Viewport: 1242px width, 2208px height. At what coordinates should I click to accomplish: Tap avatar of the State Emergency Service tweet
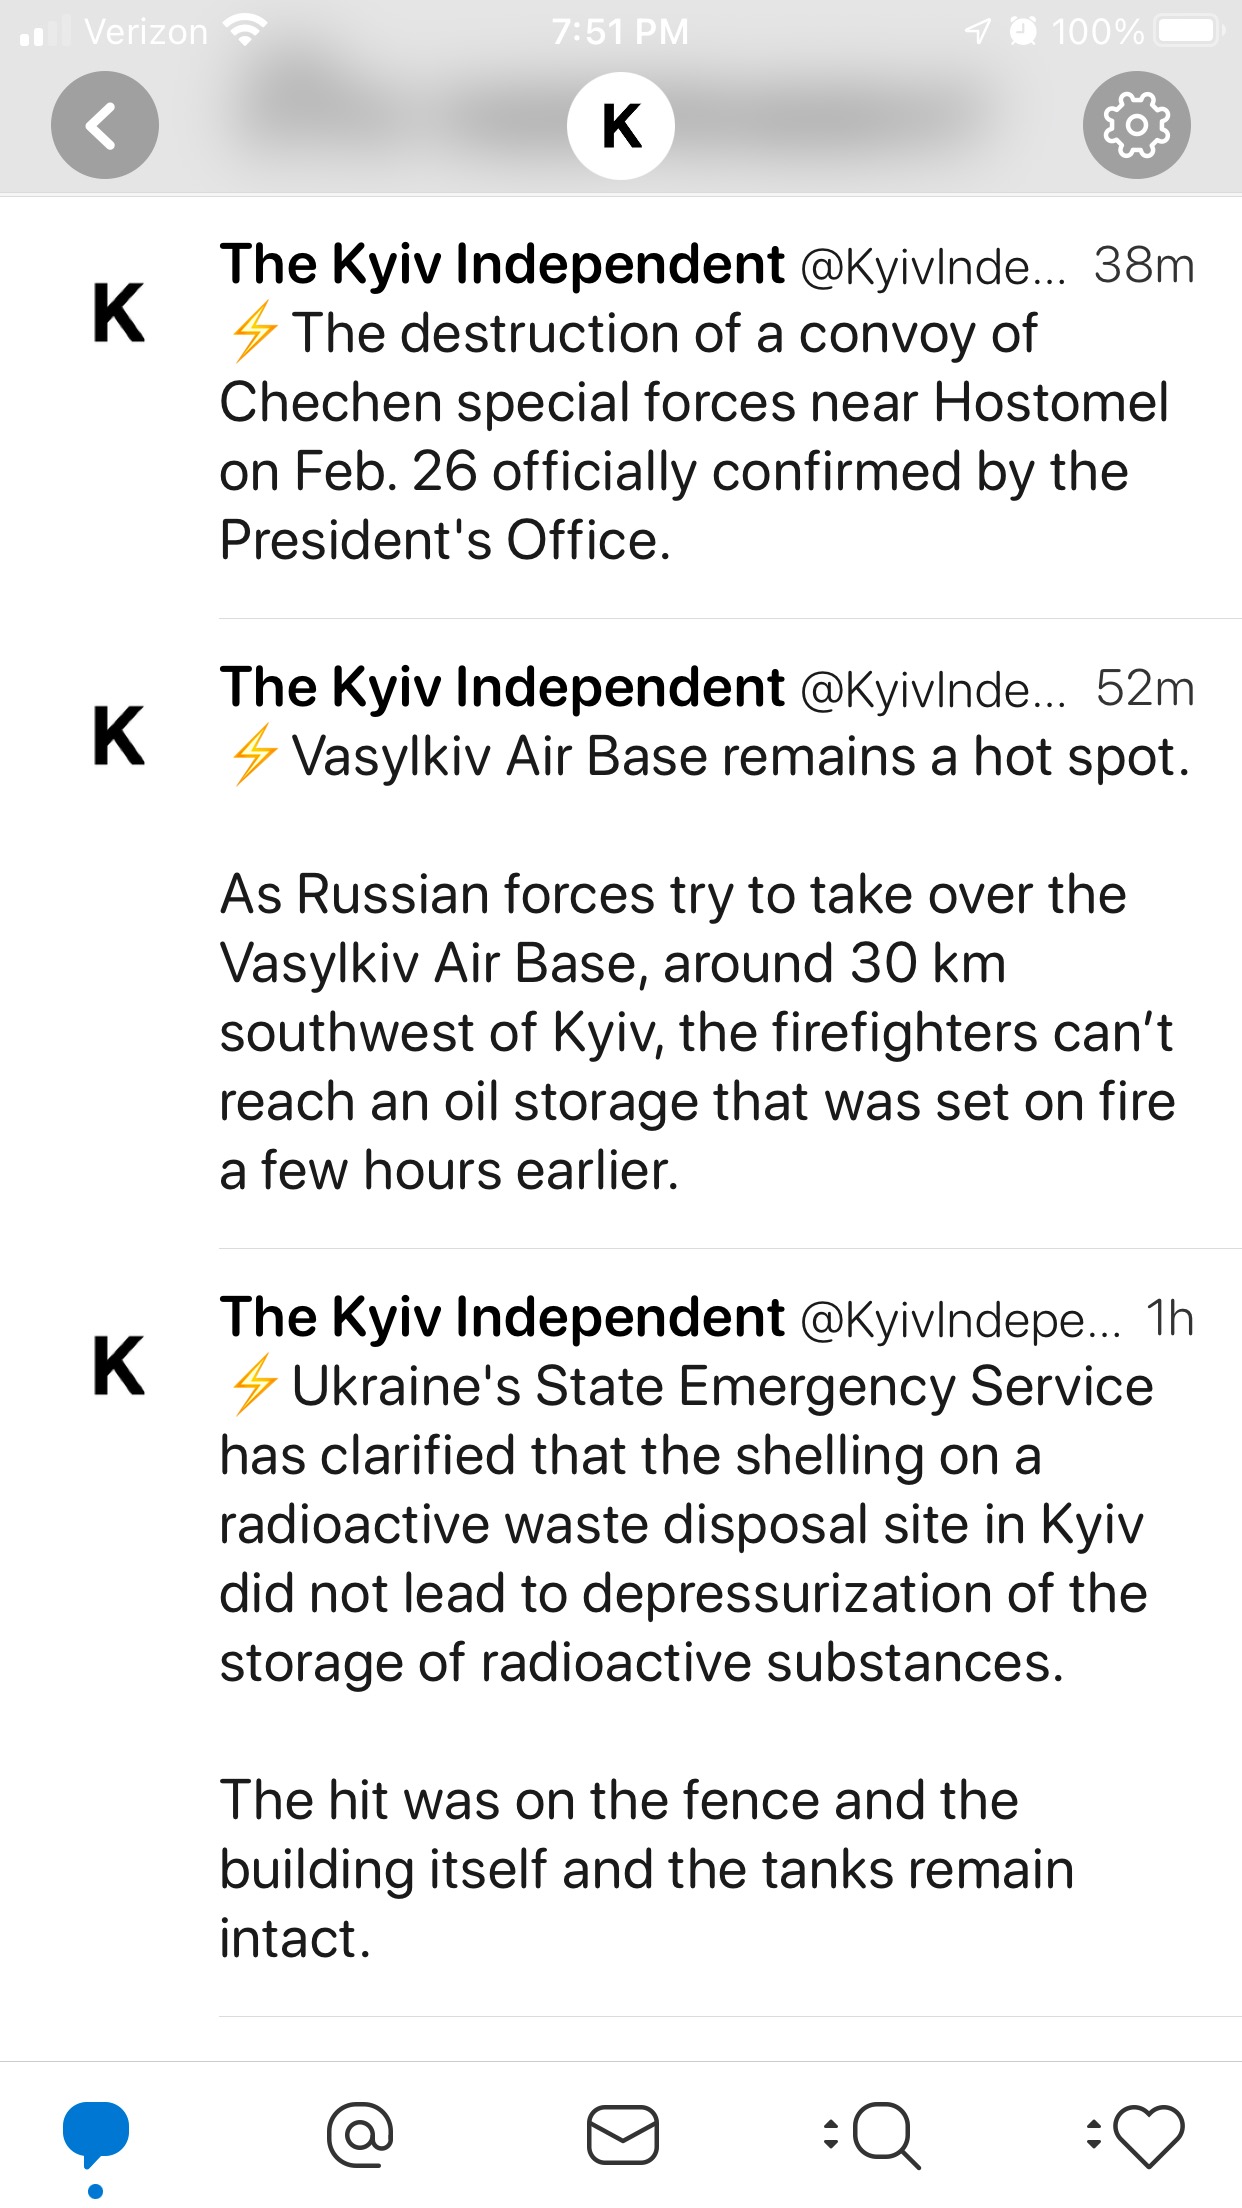119,1365
